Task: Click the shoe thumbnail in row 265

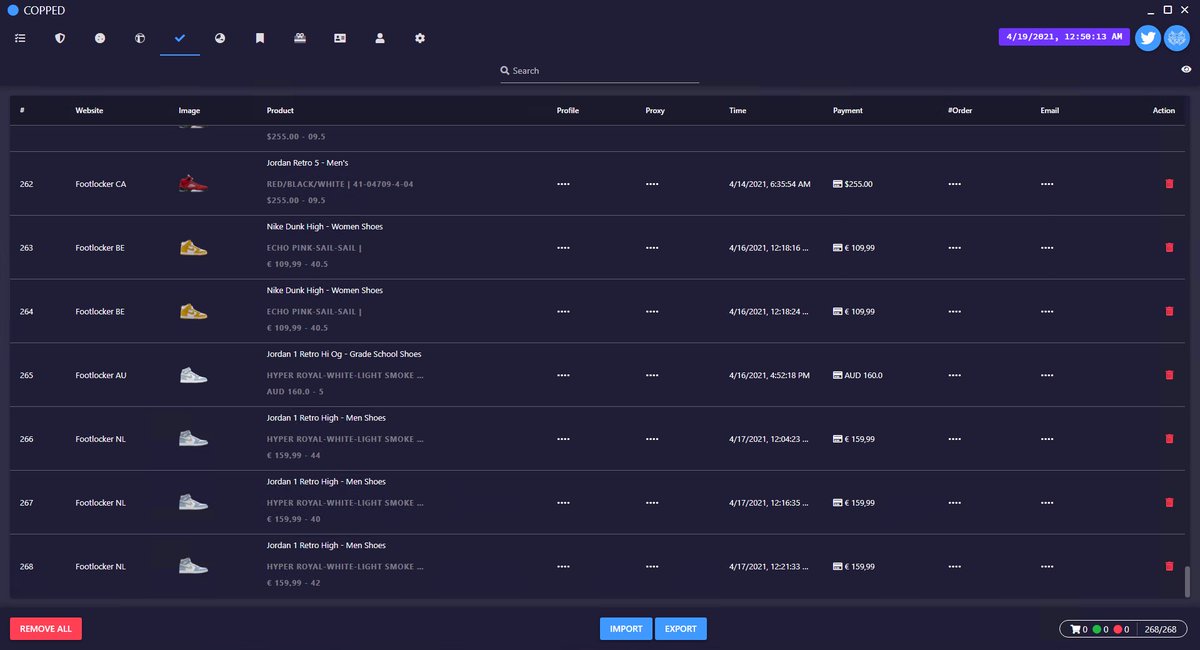Action: pyautogui.click(x=193, y=375)
